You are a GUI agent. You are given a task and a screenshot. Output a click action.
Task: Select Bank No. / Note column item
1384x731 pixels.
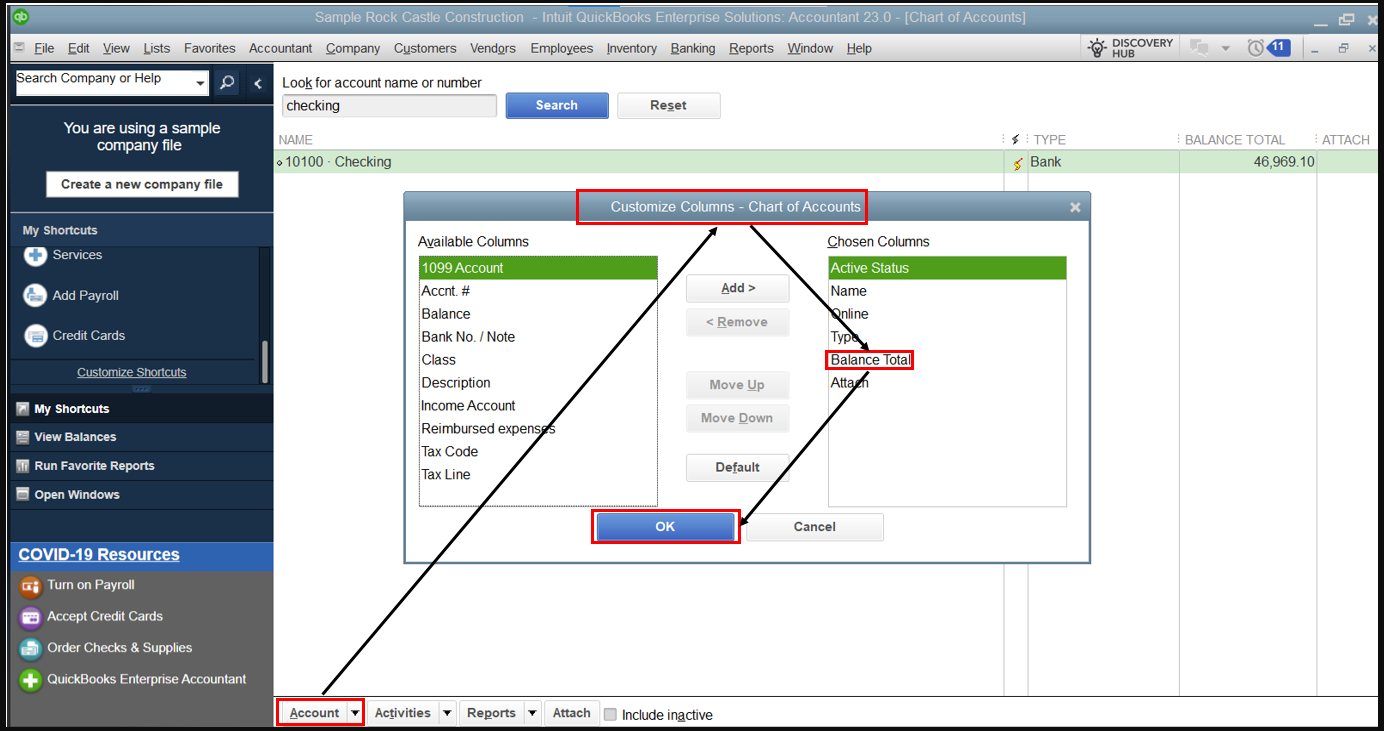[x=538, y=337]
